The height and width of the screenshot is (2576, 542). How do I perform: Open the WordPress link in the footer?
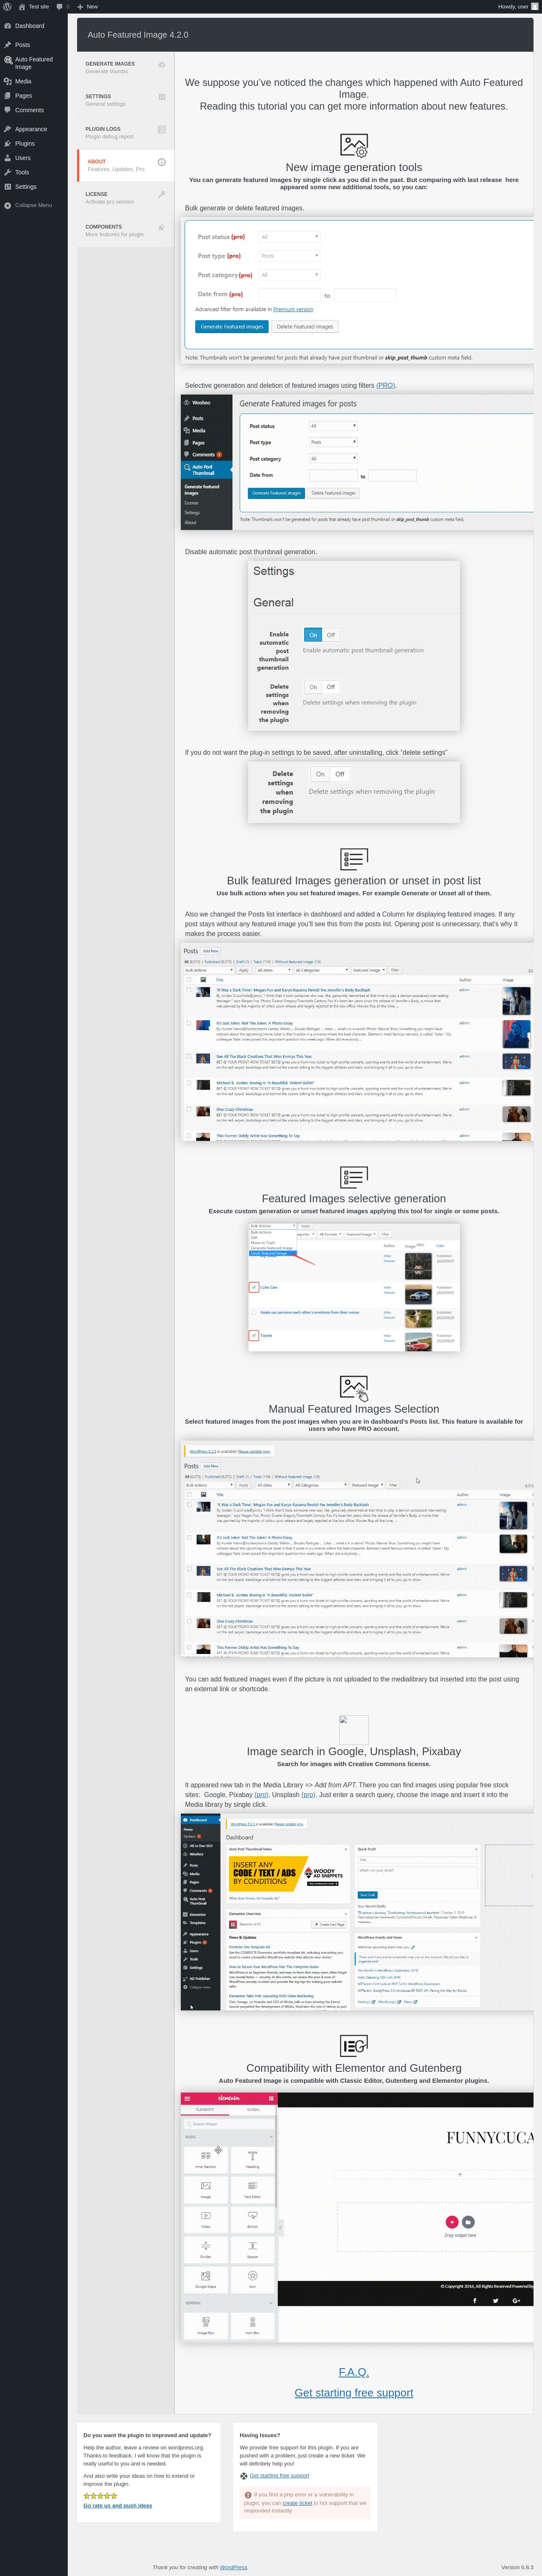click(233, 2567)
